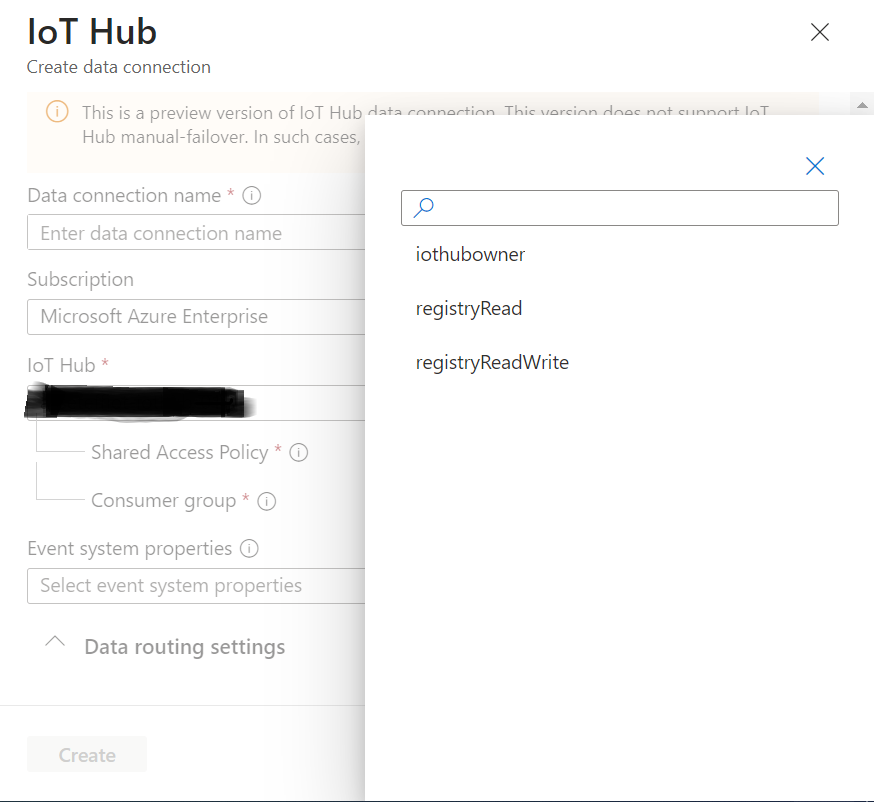Click the Create data connection subtitle
Viewport: 874px width, 802px height.
pyautogui.click(x=119, y=67)
